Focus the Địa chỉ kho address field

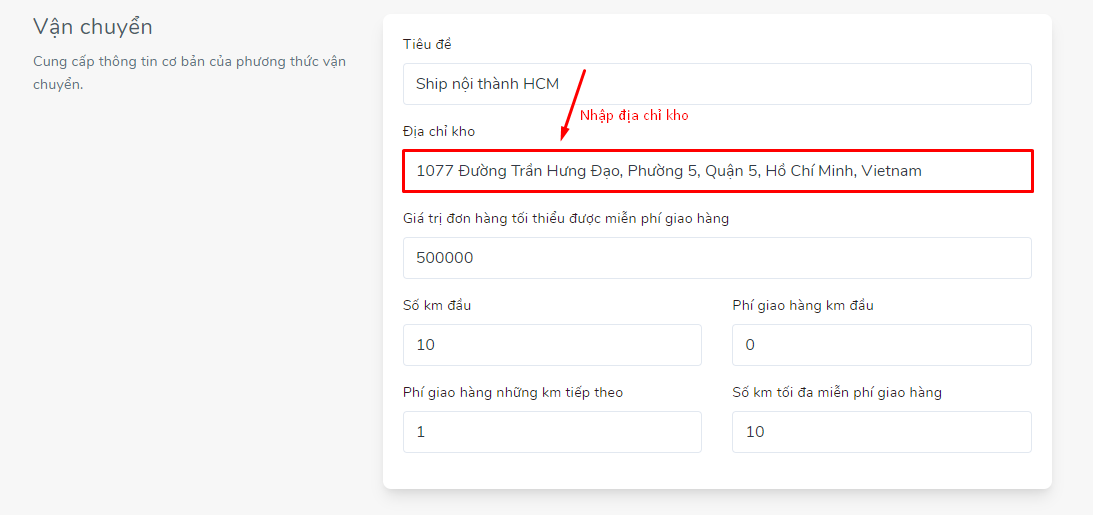[x=717, y=171]
